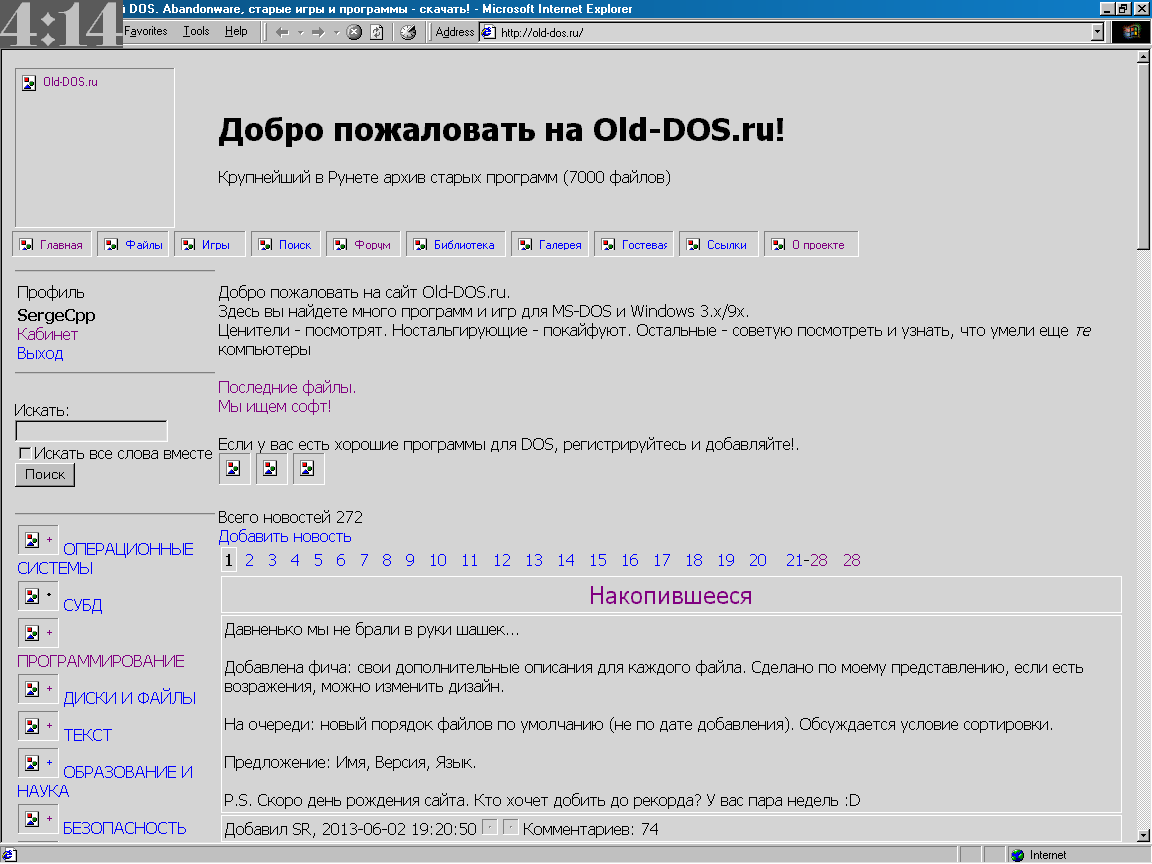Click the page icon in address bar

(x=488, y=32)
